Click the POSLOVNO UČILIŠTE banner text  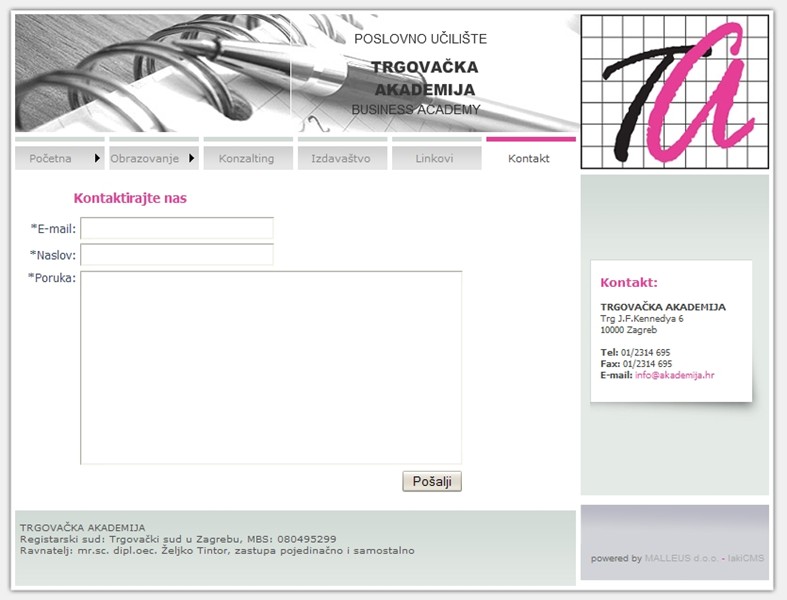[x=421, y=39]
